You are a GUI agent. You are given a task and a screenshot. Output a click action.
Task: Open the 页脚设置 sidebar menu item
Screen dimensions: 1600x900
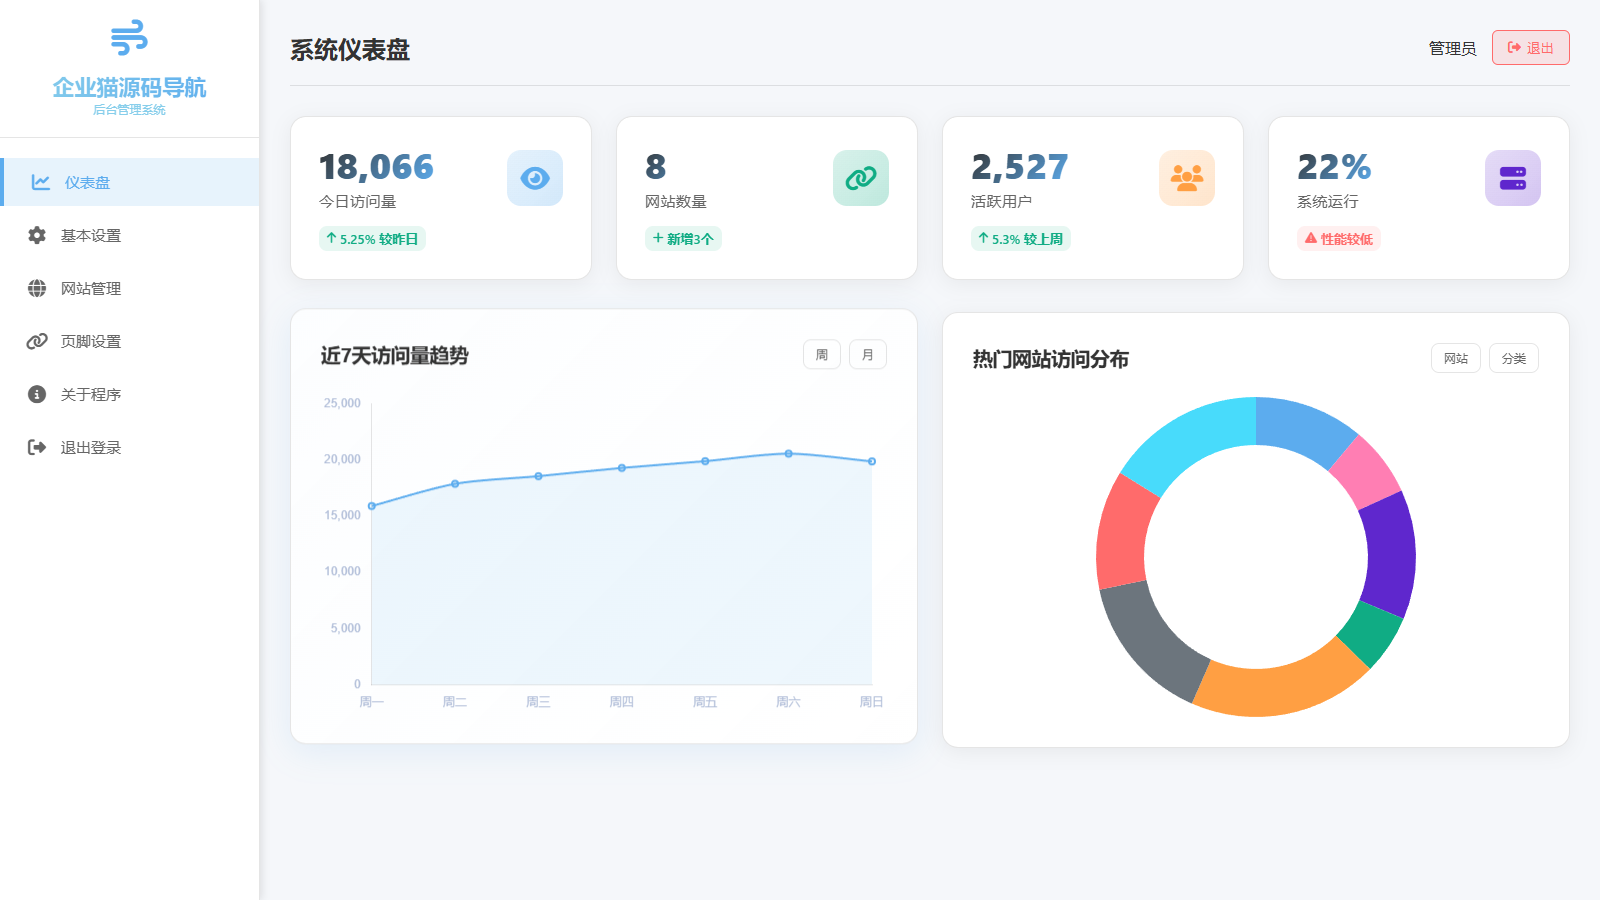click(90, 341)
